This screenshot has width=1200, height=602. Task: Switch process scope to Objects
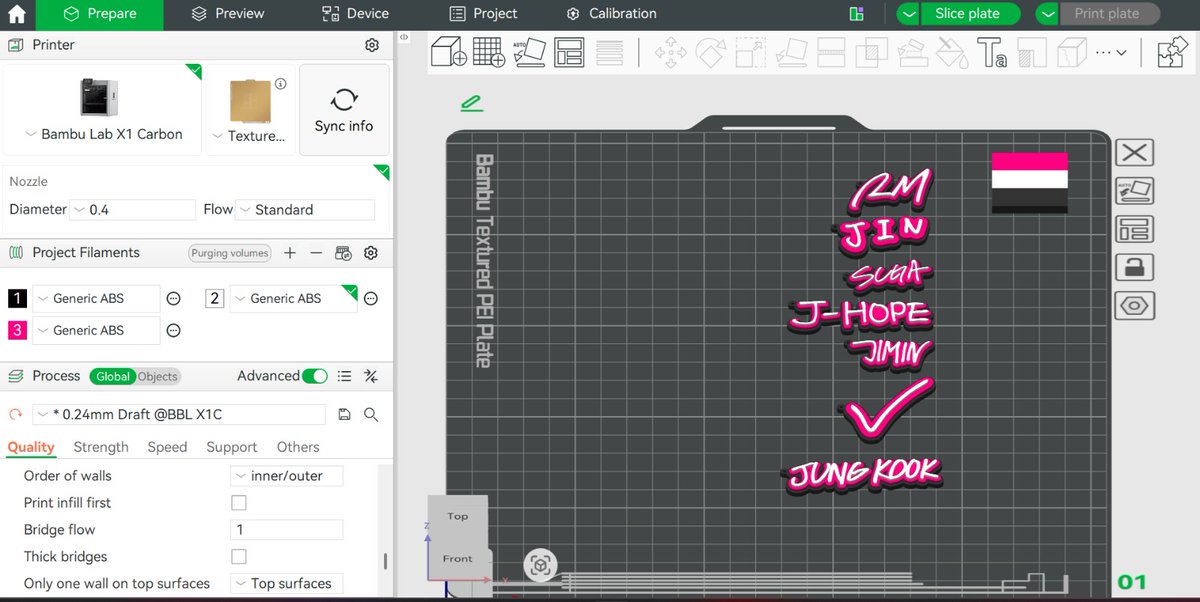click(158, 376)
